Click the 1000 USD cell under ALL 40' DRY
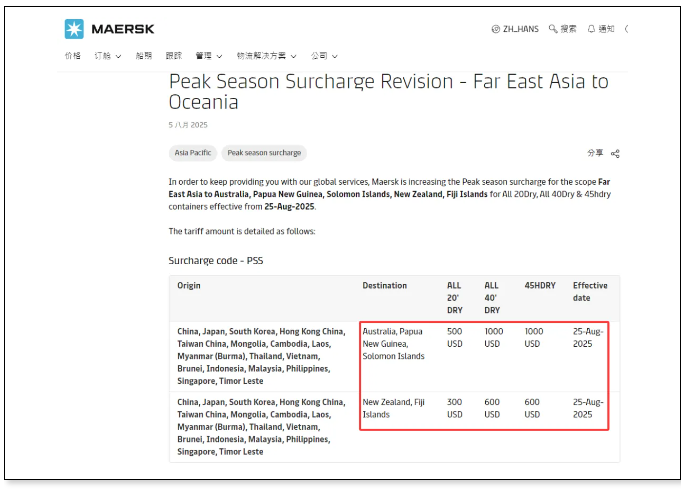Screen dimensions: 690x489 pyautogui.click(x=494, y=338)
